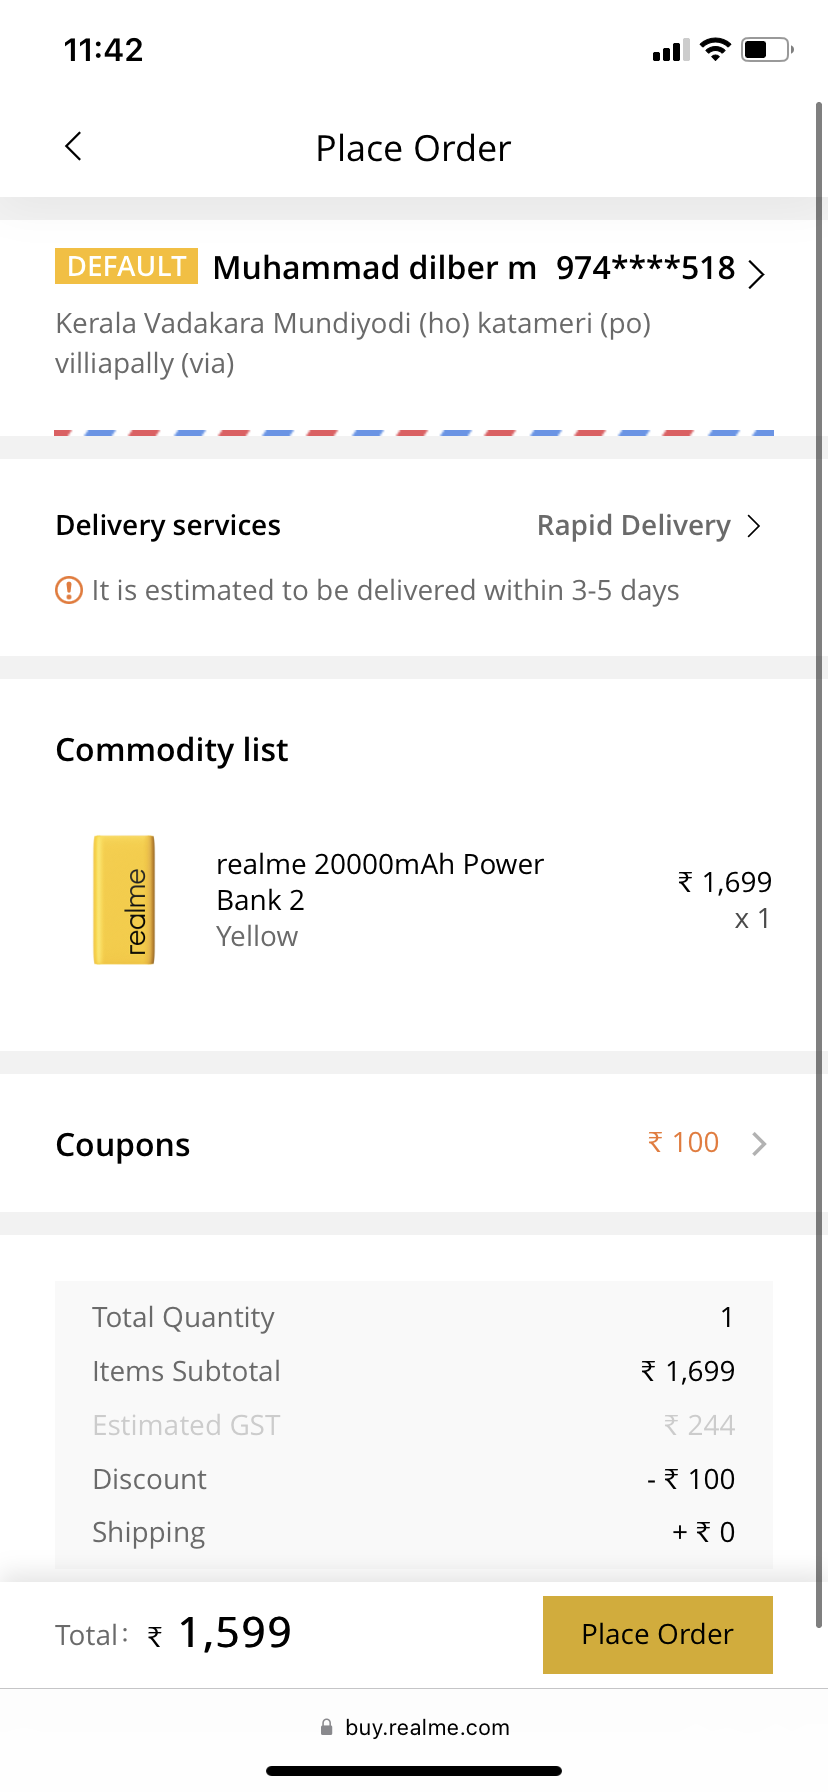Tap the lock icon beside buy.realme.com

coord(326,1727)
